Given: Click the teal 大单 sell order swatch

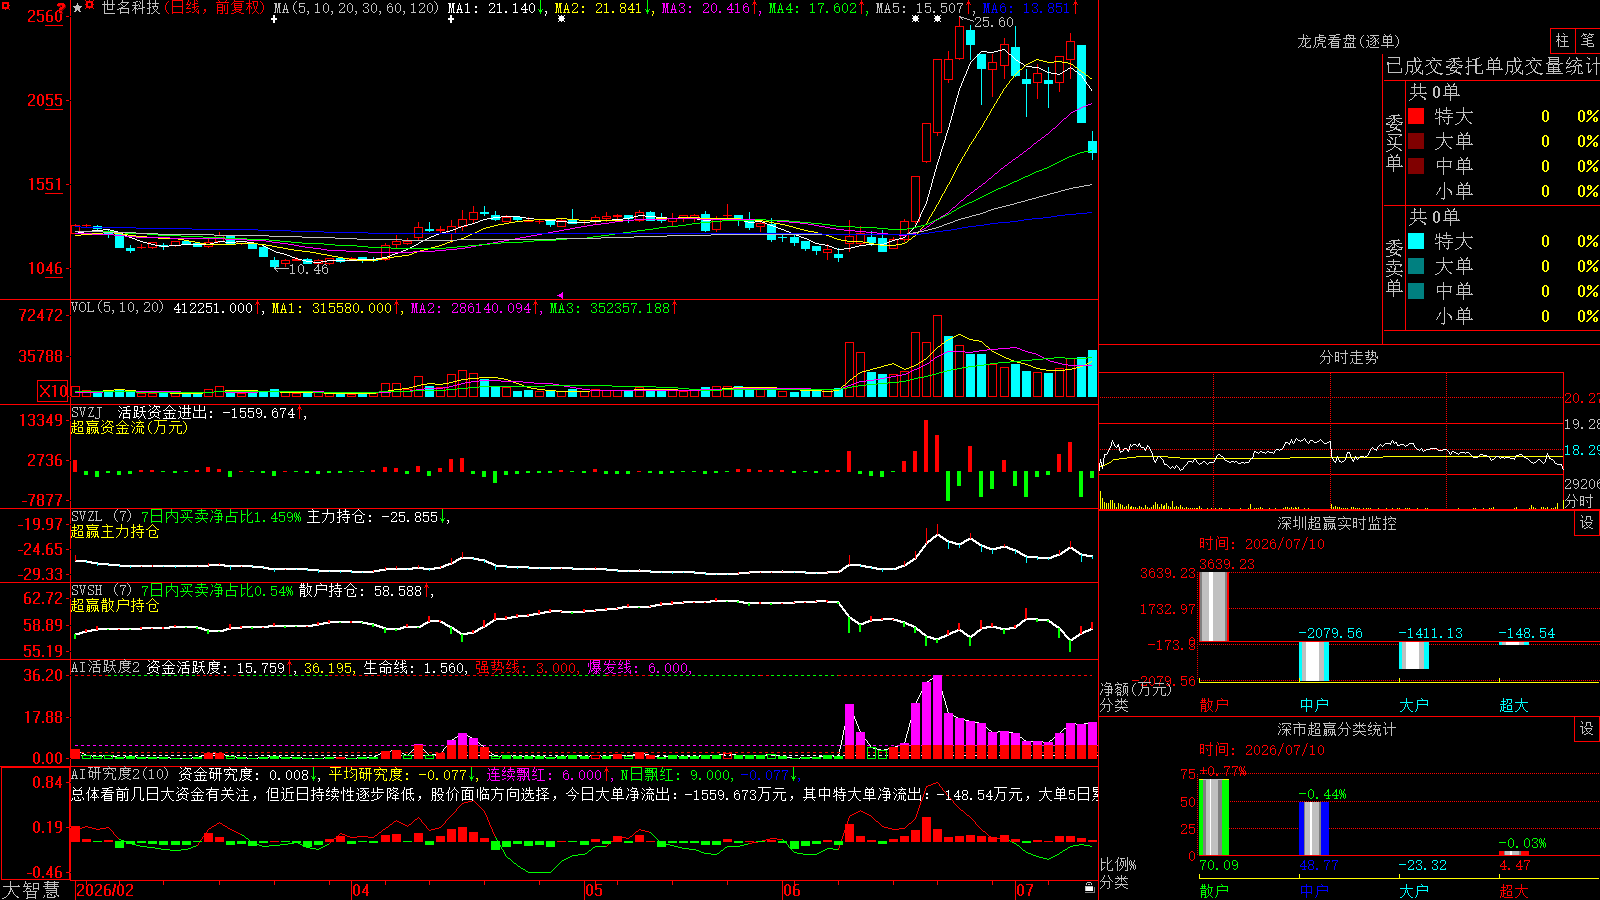Looking at the screenshot, I should pos(1416,266).
